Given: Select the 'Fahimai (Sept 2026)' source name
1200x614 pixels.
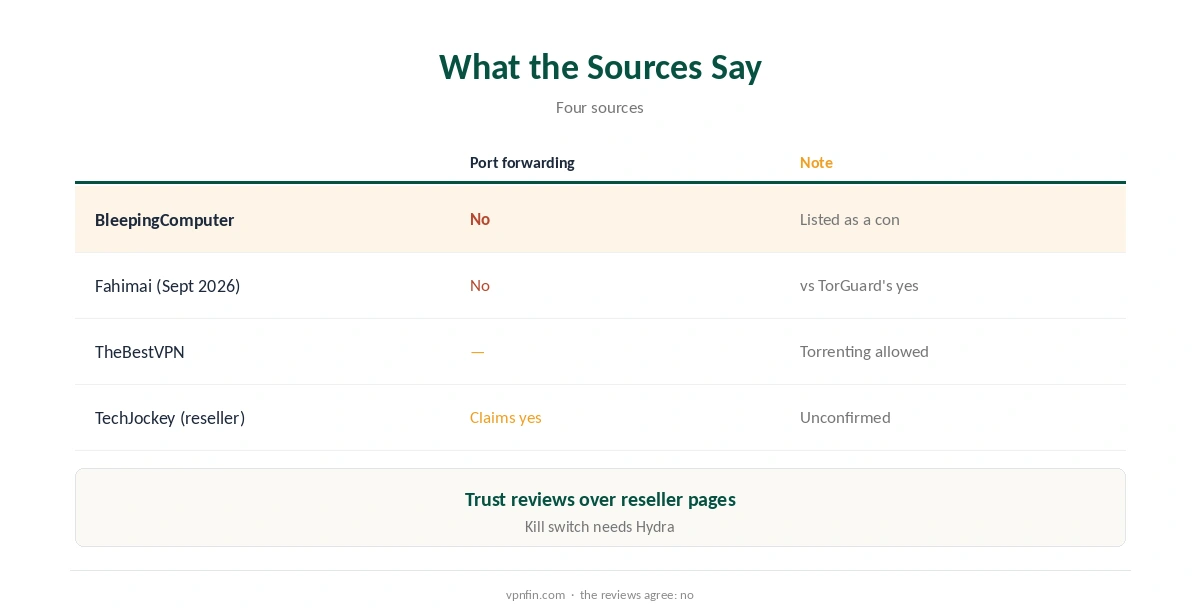Looking at the screenshot, I should click(168, 286).
